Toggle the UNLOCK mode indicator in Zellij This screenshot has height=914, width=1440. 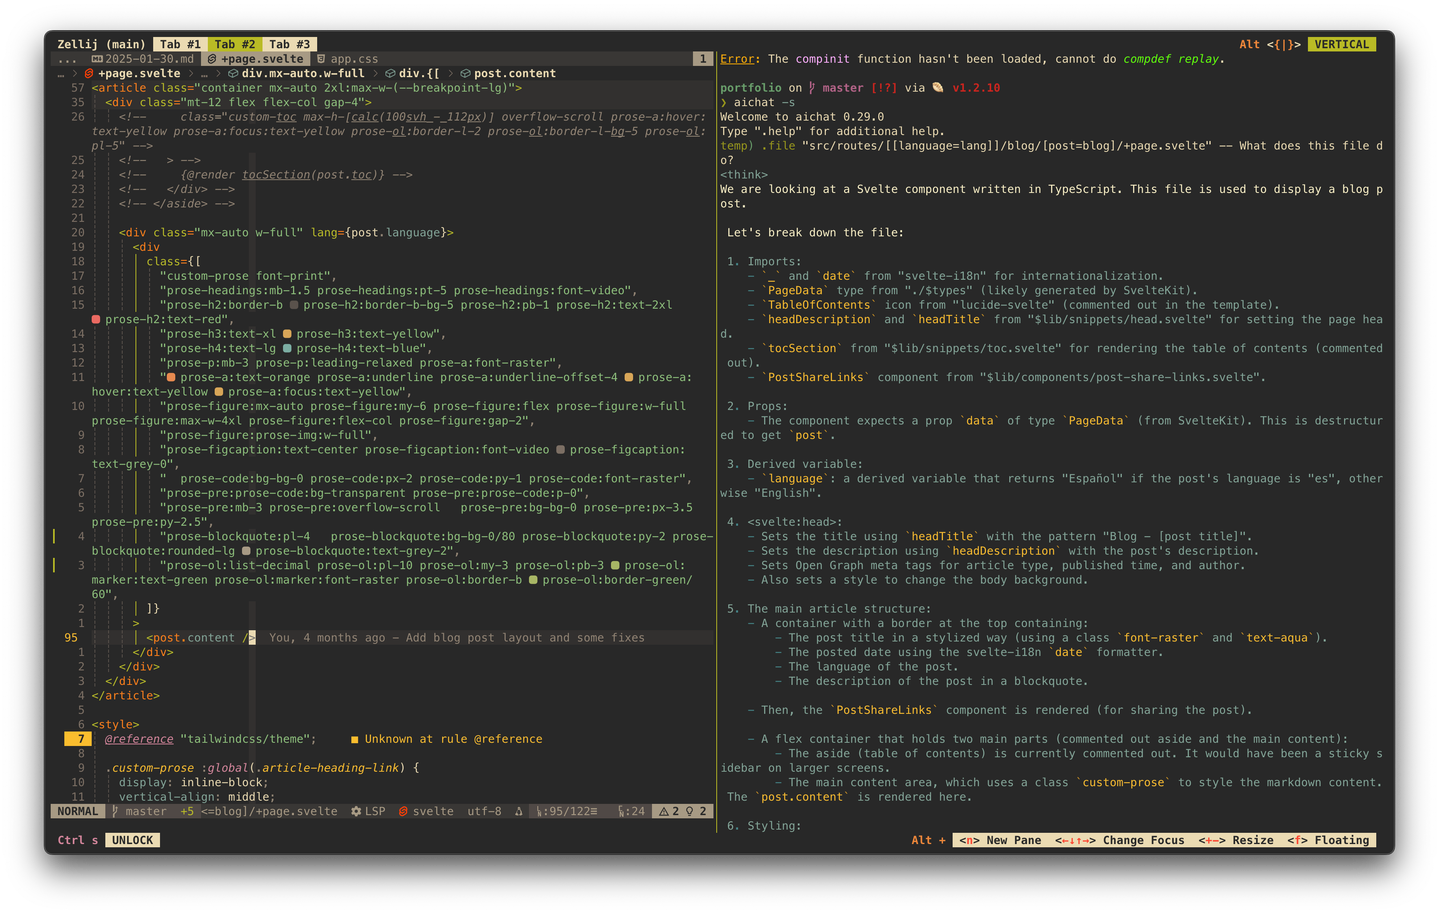pyautogui.click(x=132, y=840)
